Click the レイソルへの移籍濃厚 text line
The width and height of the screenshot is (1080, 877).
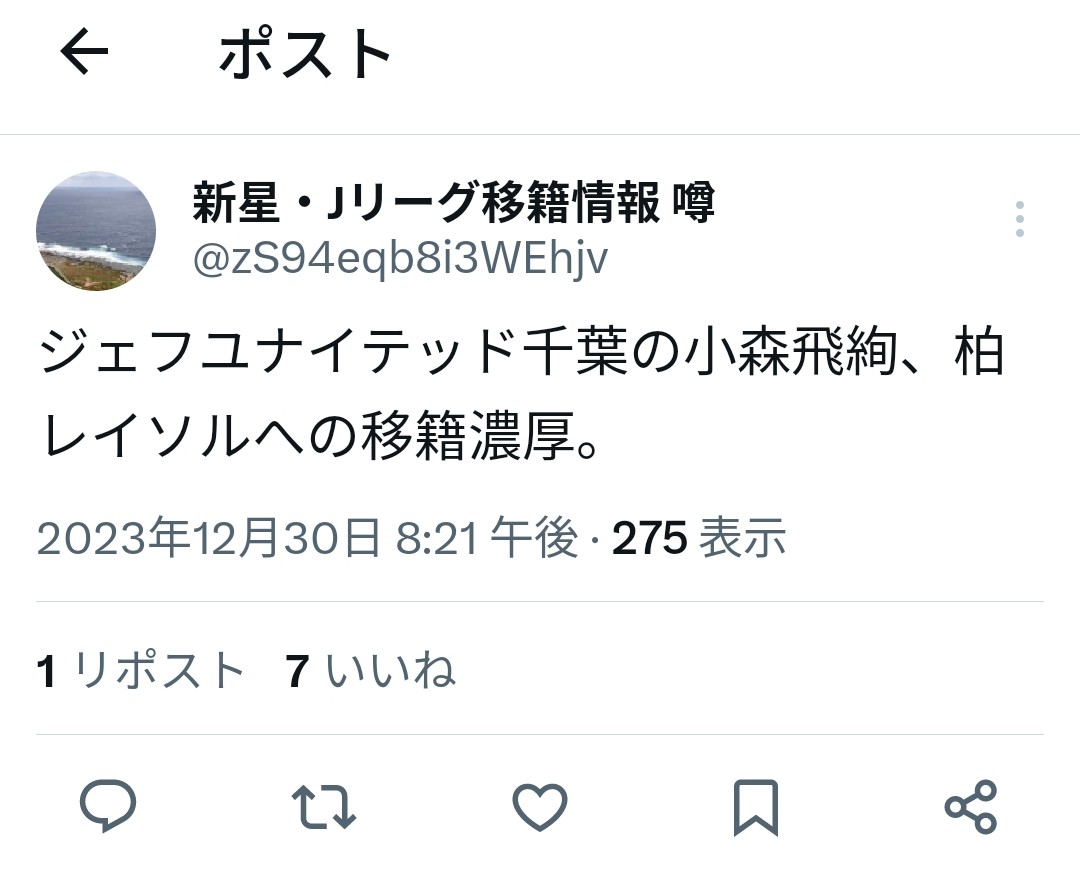(x=322, y=435)
